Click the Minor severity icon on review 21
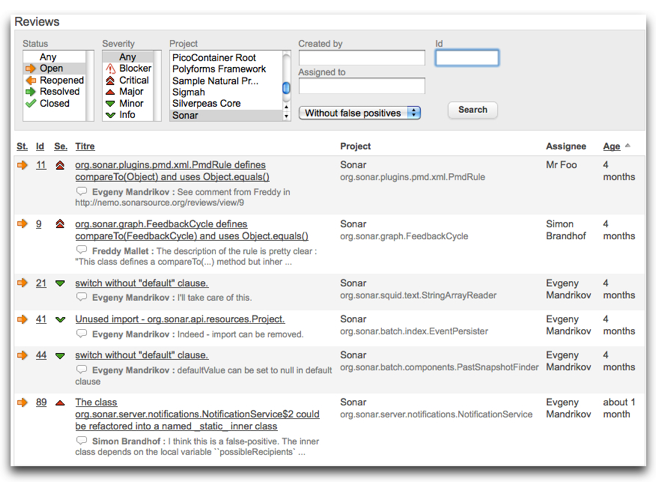Screen dimensions: 656x482 point(60,284)
